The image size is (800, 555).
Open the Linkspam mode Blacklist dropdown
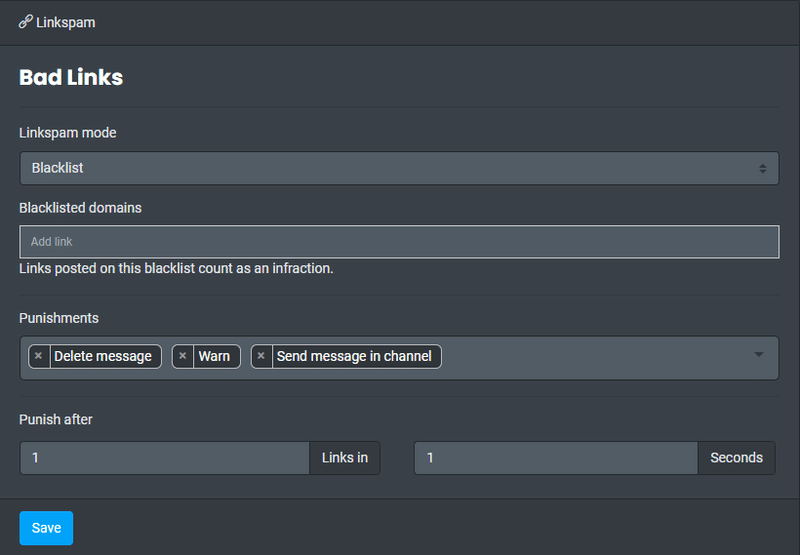point(399,168)
